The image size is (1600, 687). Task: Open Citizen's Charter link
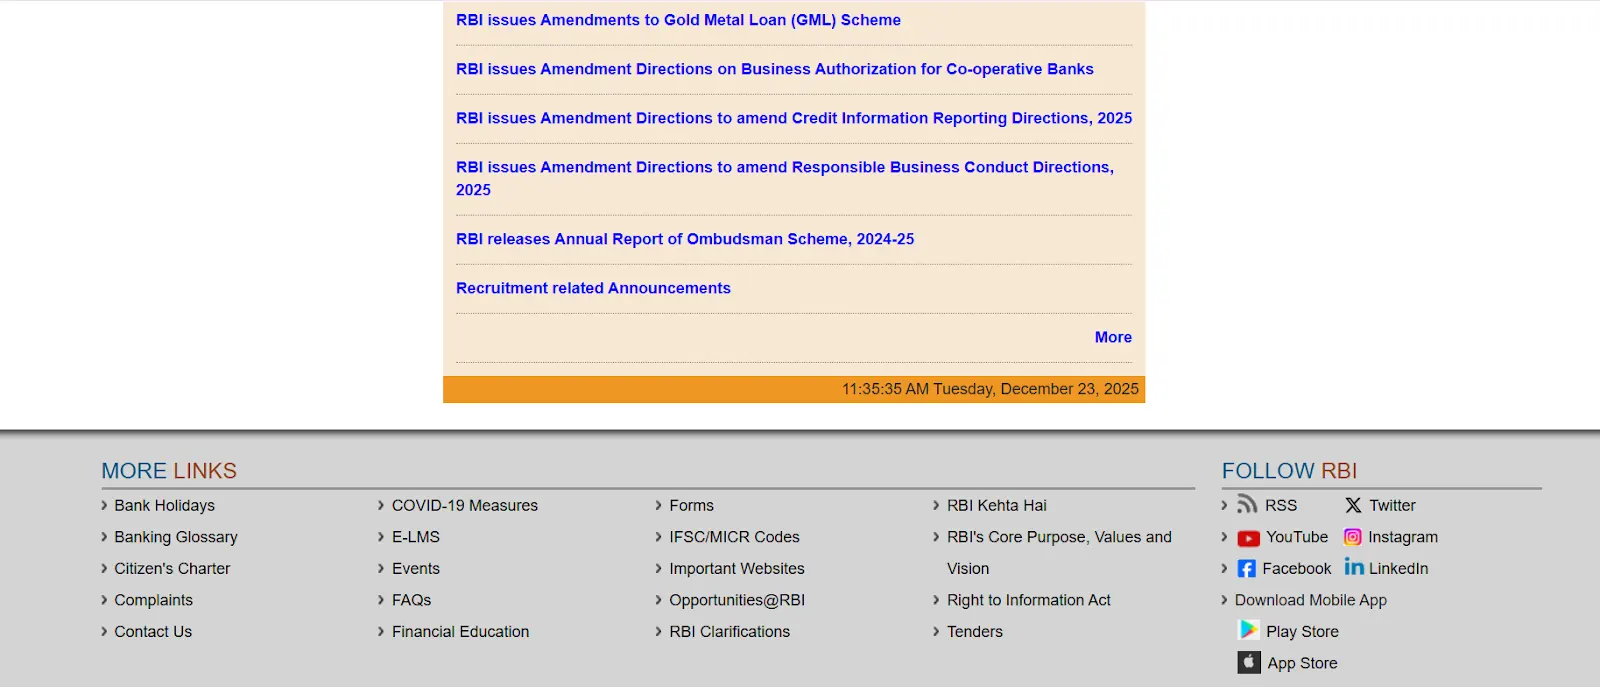tap(172, 569)
